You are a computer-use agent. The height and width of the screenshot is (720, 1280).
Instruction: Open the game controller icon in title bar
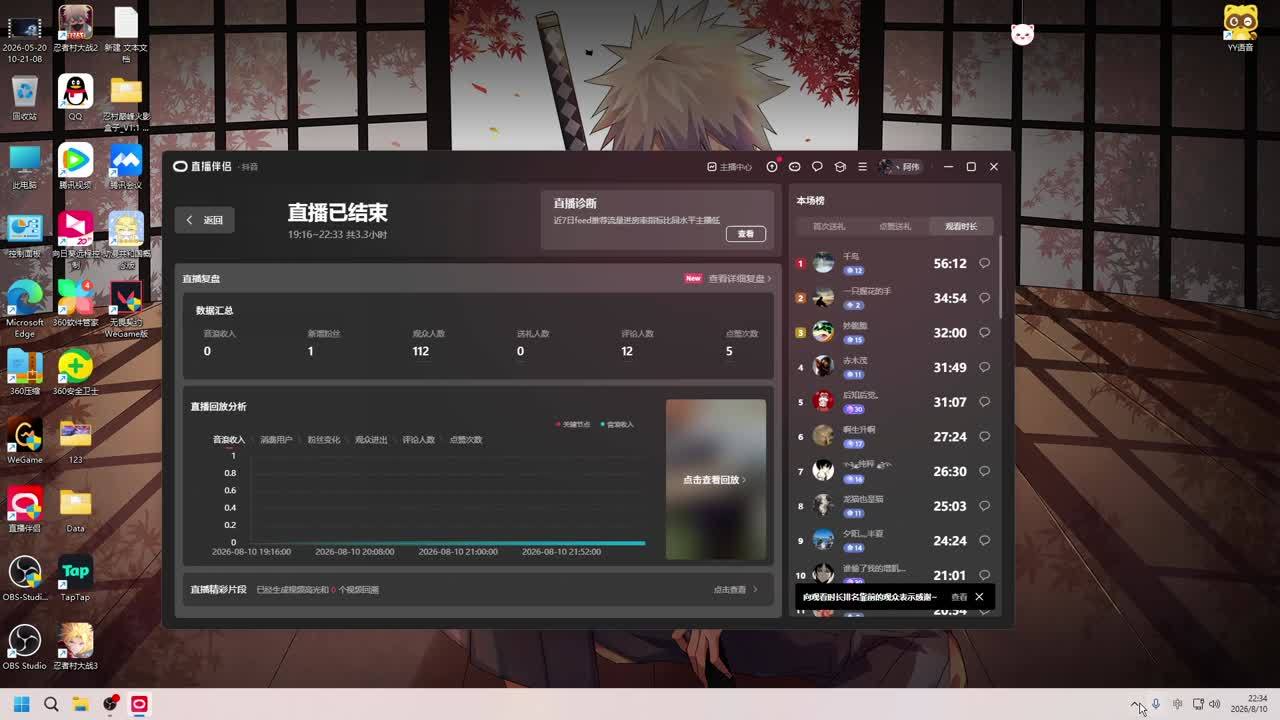(x=795, y=167)
